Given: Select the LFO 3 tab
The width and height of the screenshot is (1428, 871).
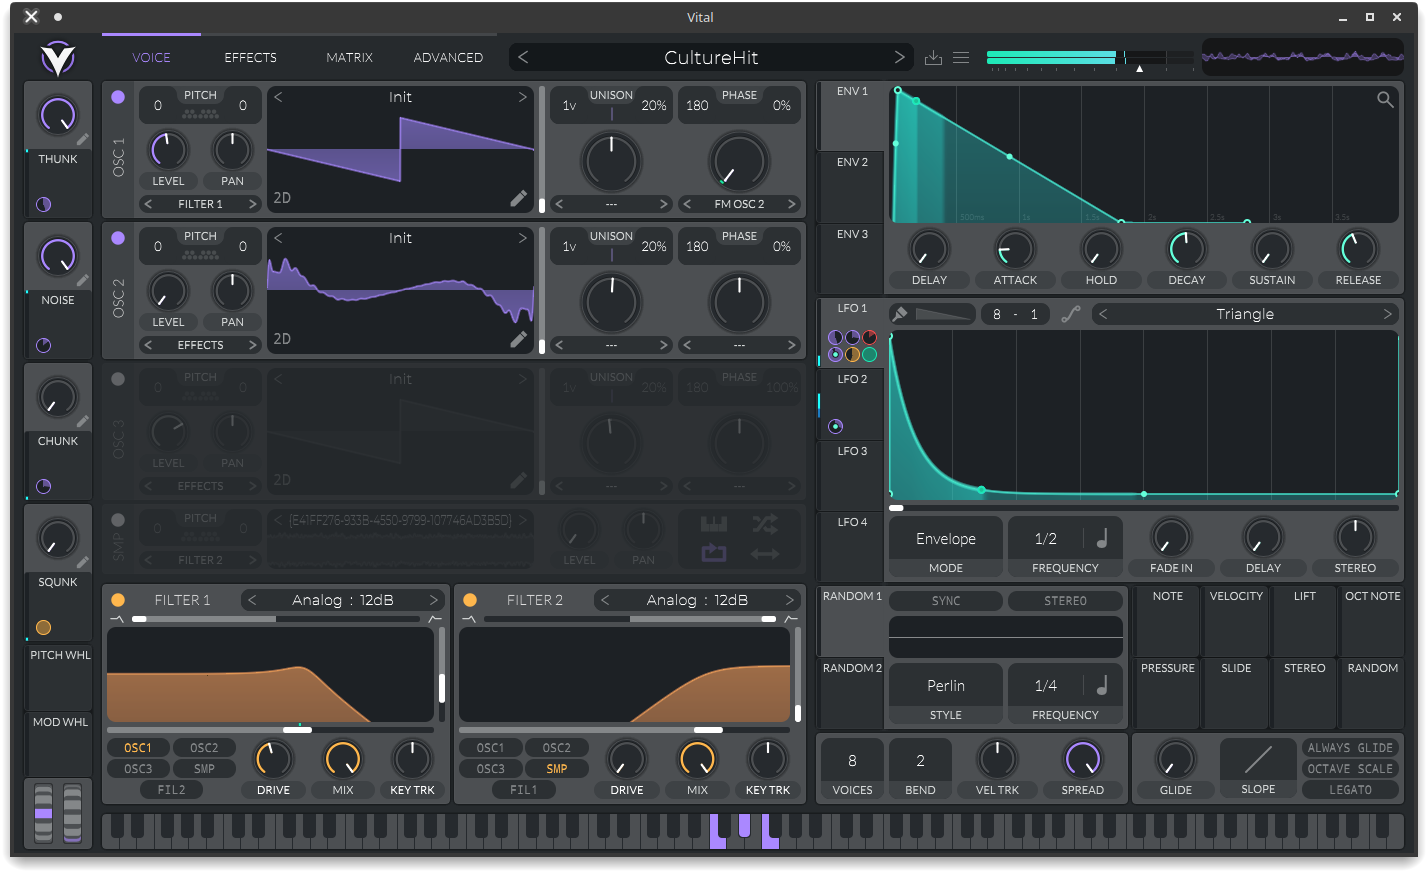Looking at the screenshot, I should pos(852,476).
